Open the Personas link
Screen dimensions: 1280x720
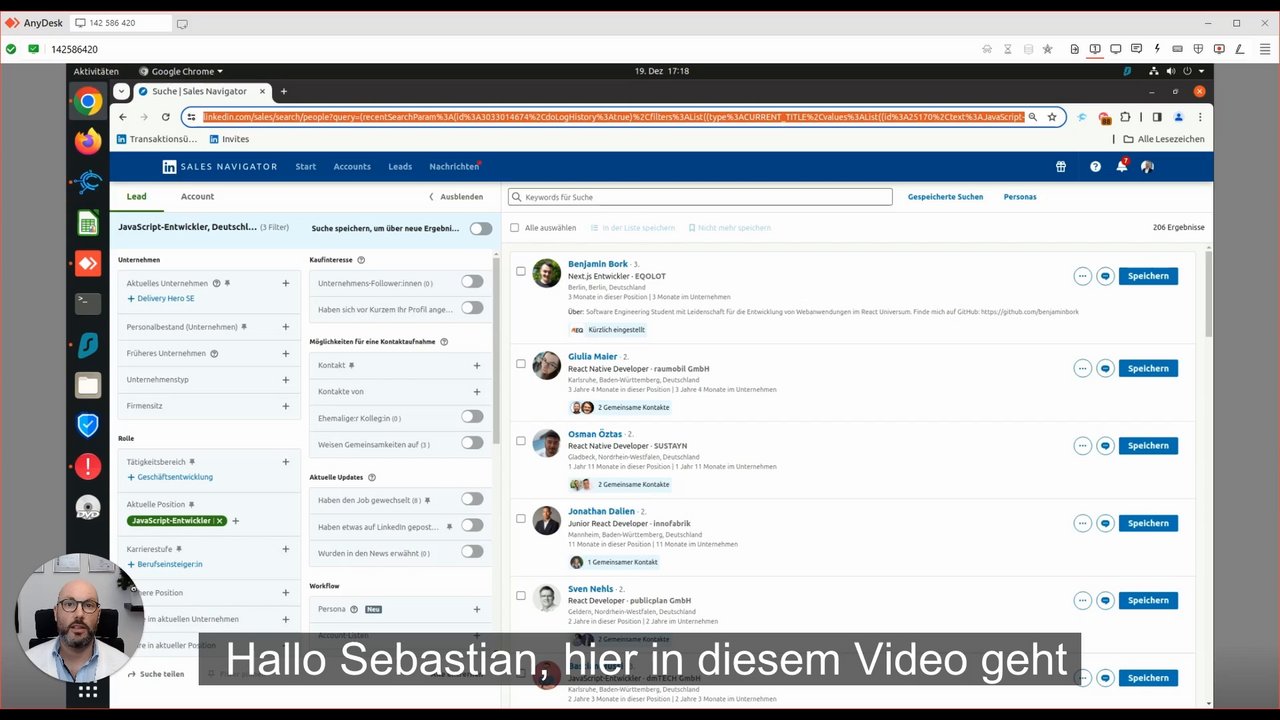1020,197
